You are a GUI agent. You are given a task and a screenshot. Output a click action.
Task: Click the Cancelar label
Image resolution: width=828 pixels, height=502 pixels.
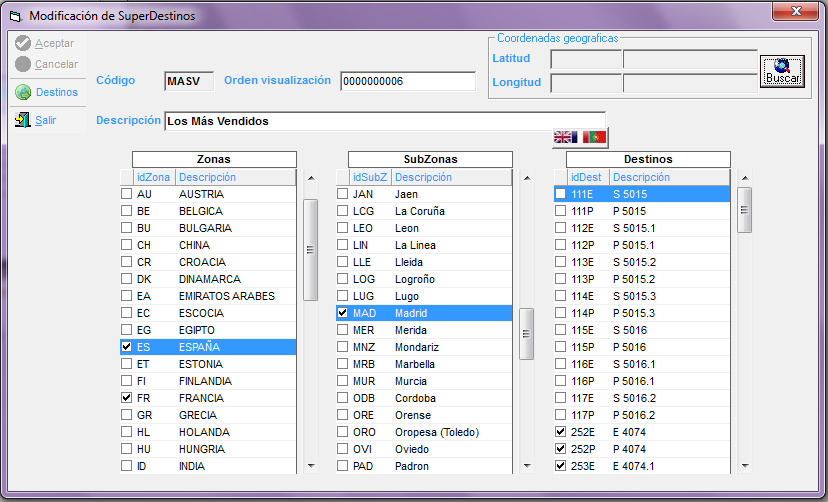57,64
